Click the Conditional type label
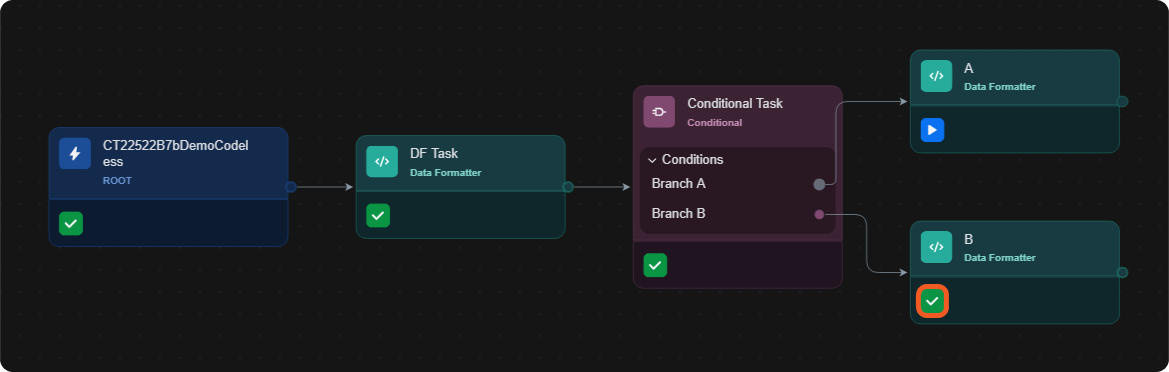Viewport: 1169px width, 372px height. (x=714, y=123)
